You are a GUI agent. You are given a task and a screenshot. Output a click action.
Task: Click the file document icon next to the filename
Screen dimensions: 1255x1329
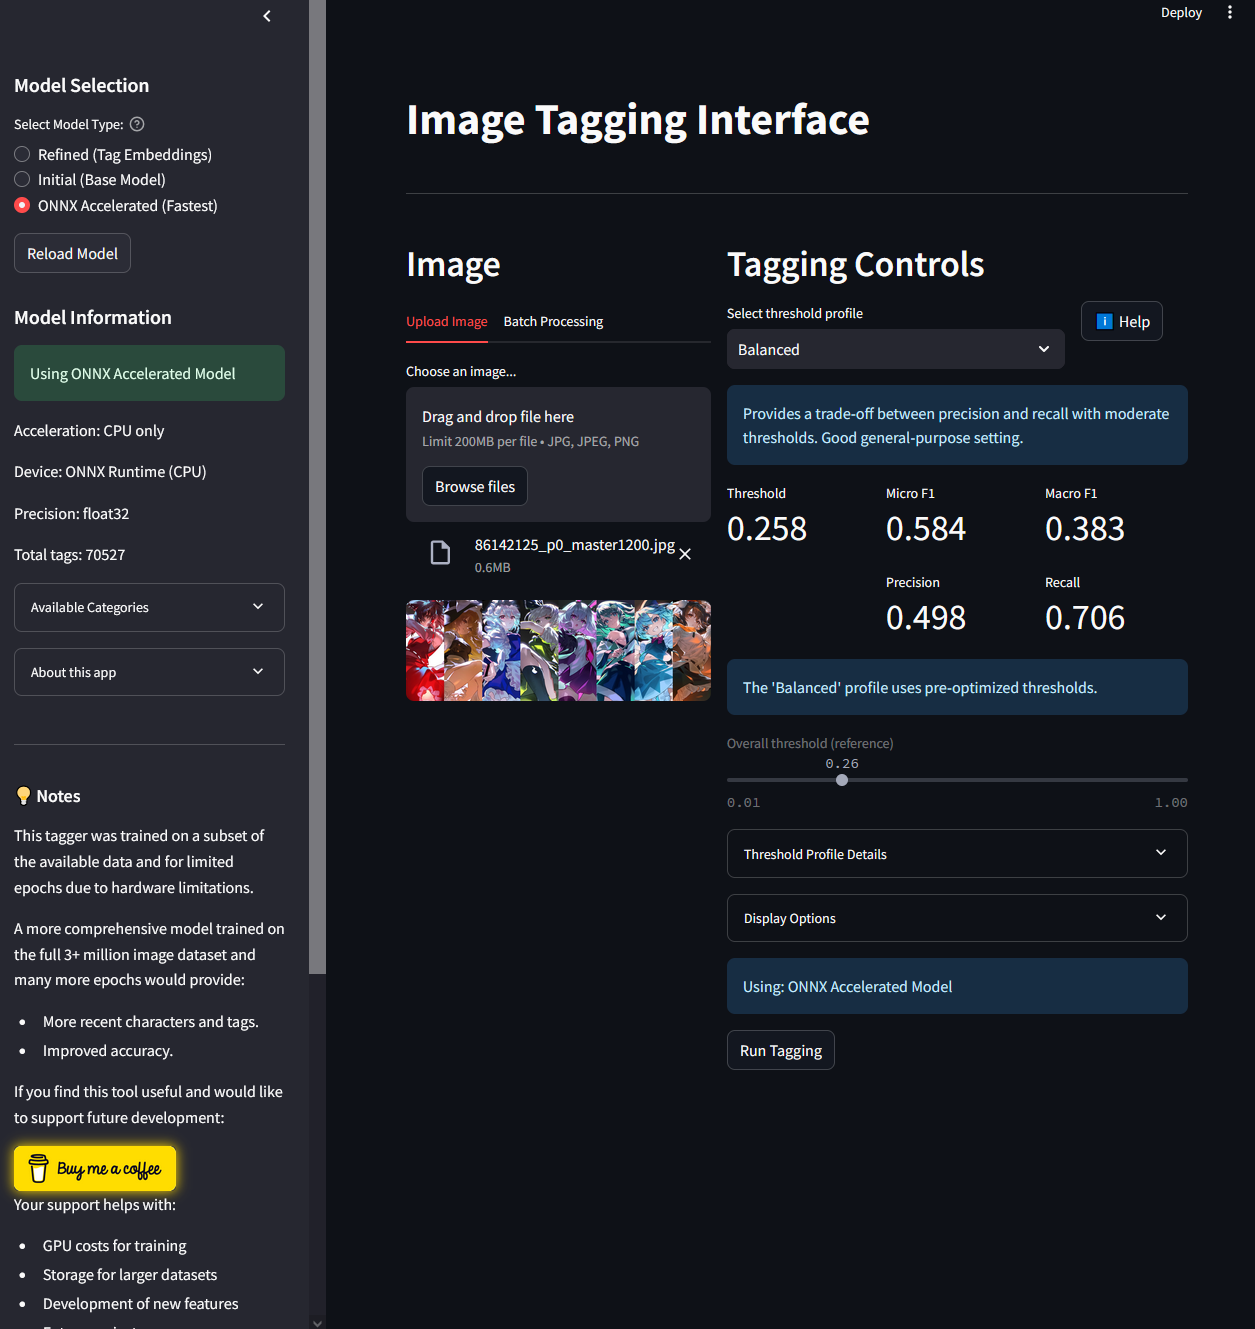pyautogui.click(x=440, y=552)
